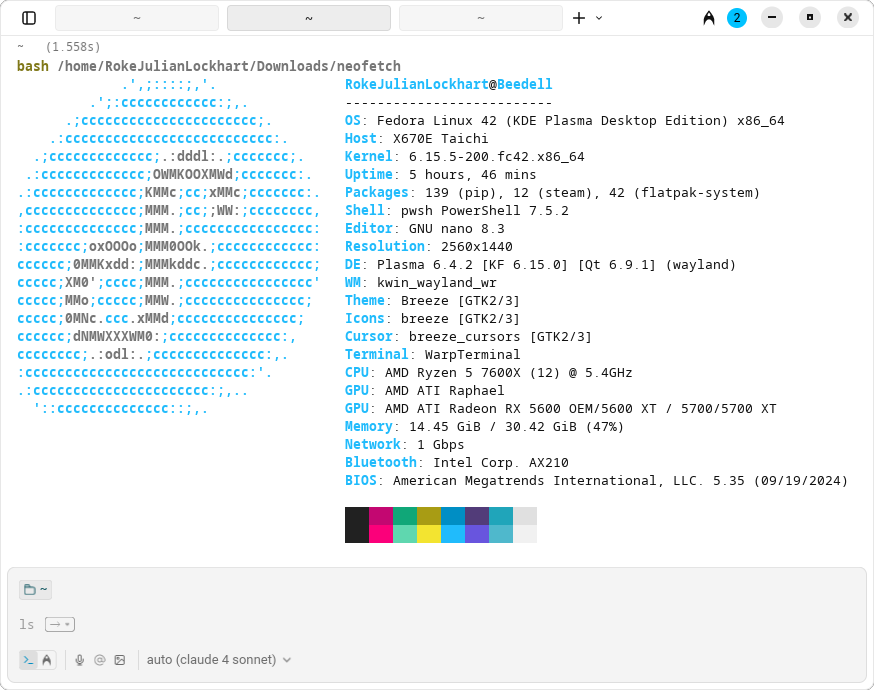Screen dimensions: 874x690
Task: Click the Fedora ASCII art logo
Action: point(168,246)
